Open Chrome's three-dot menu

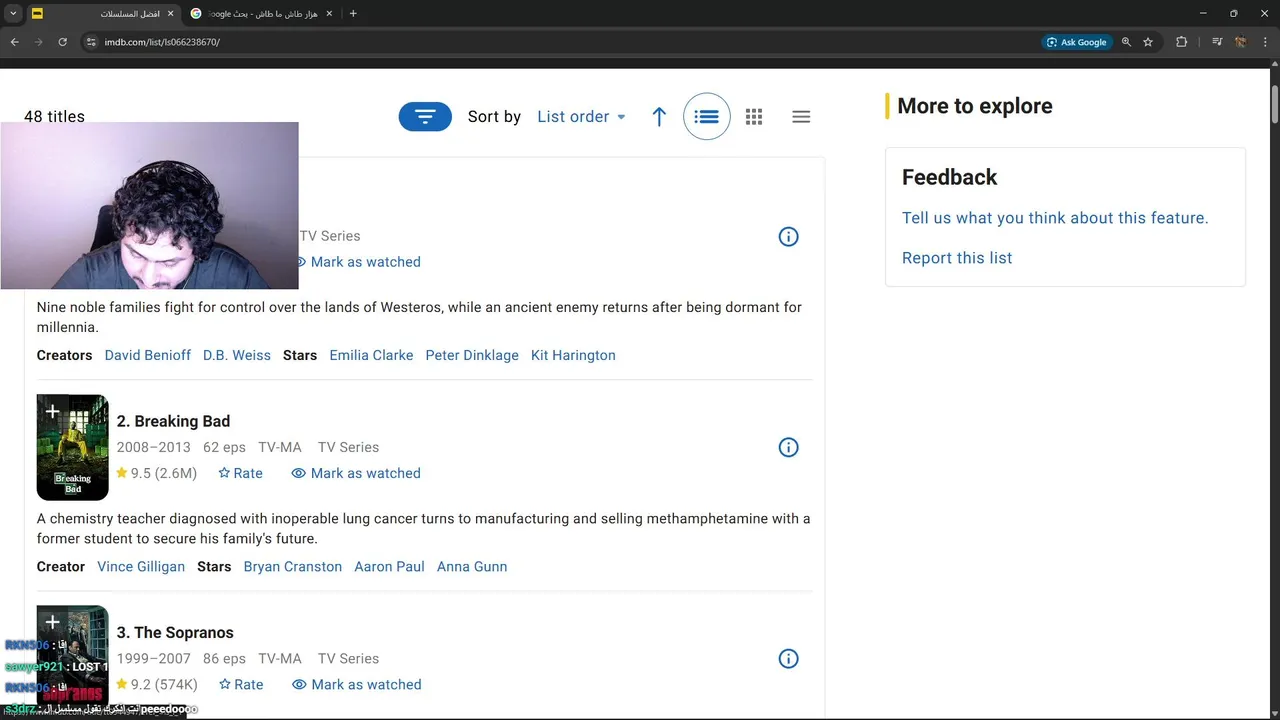tap(1265, 42)
